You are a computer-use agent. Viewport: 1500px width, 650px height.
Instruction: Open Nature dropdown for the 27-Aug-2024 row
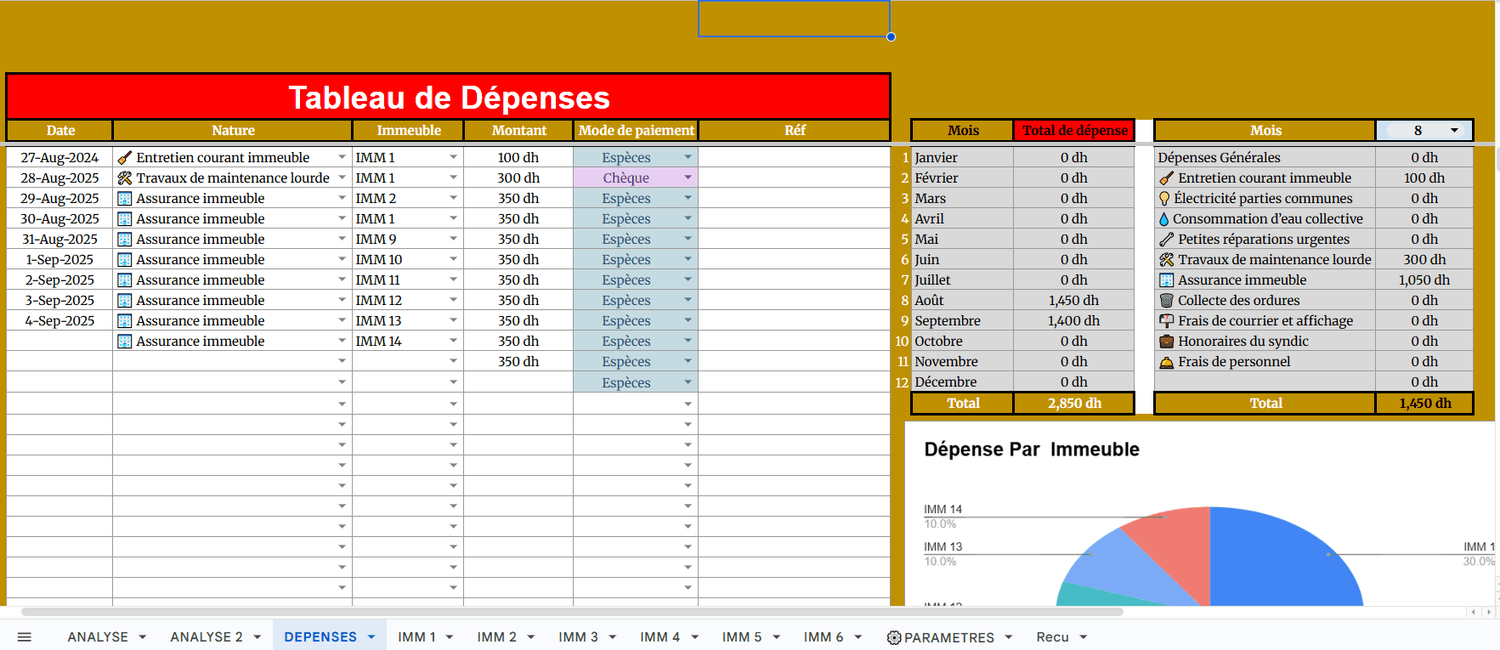[x=342, y=158]
